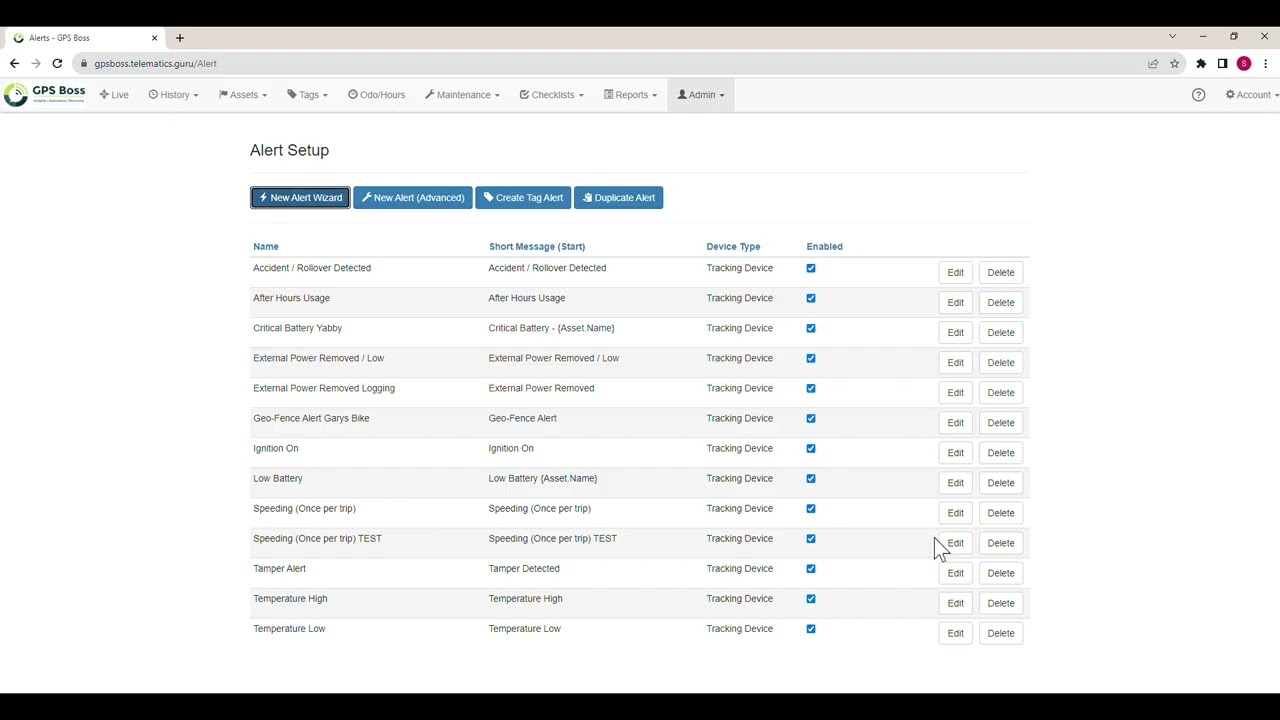Viewport: 1280px width, 720px height.
Task: Toggle External Power Removed Logging checkbox
Action: 811,388
